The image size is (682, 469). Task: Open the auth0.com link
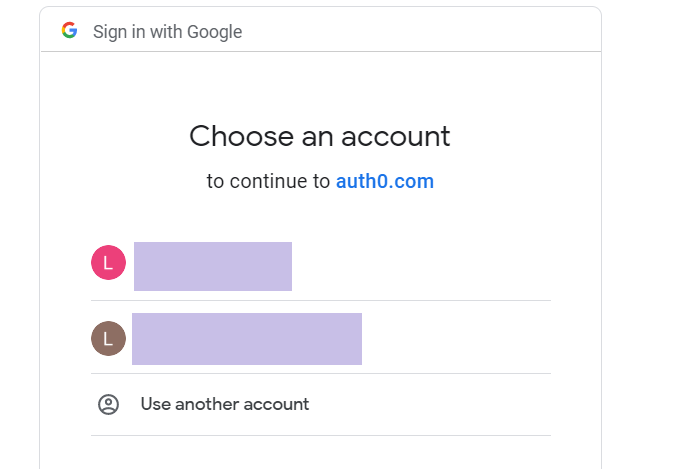pos(384,182)
